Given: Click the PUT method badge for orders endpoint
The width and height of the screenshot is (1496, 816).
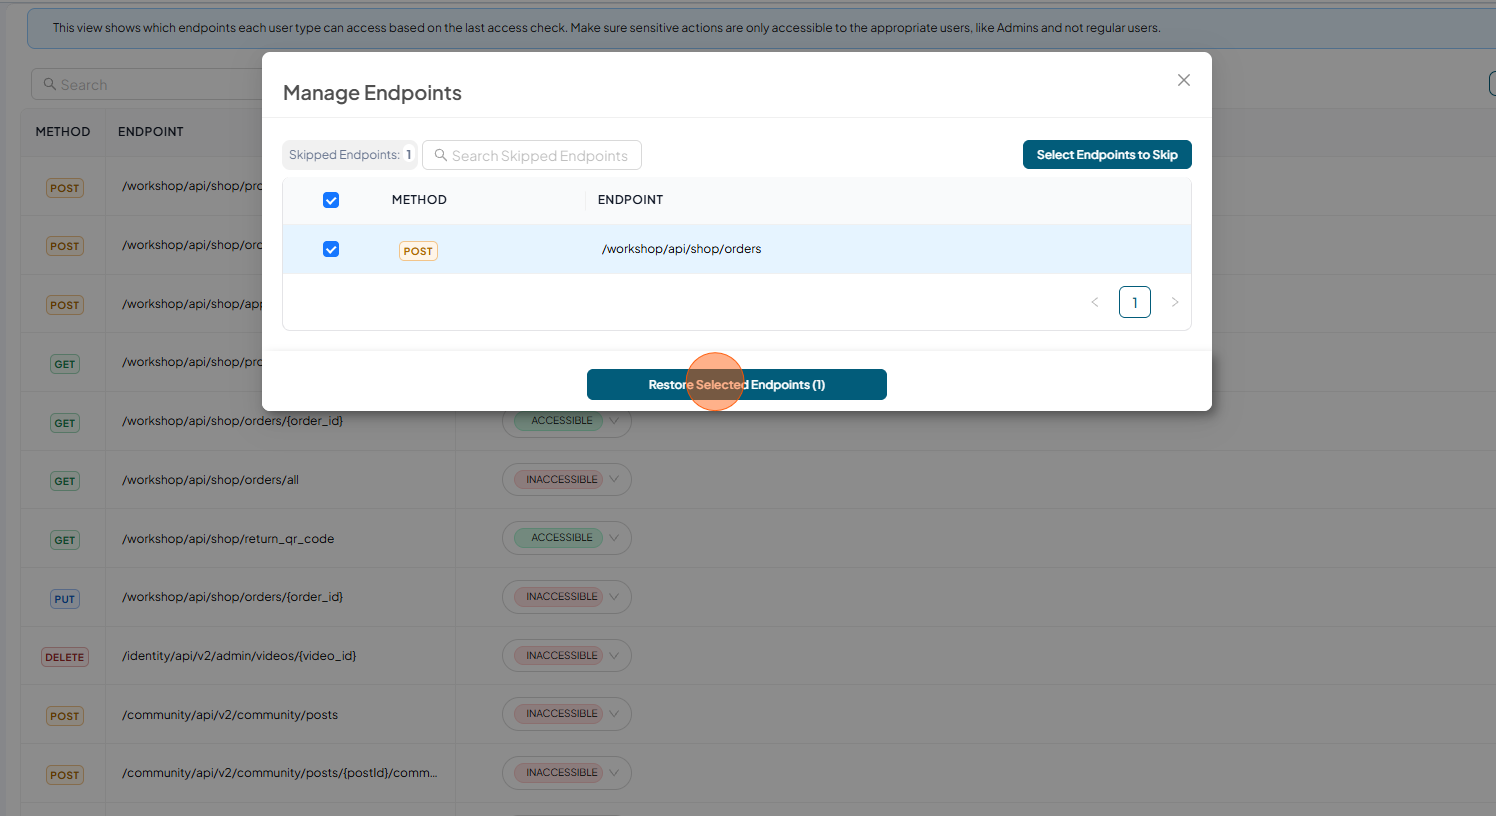Looking at the screenshot, I should pyautogui.click(x=65, y=599).
